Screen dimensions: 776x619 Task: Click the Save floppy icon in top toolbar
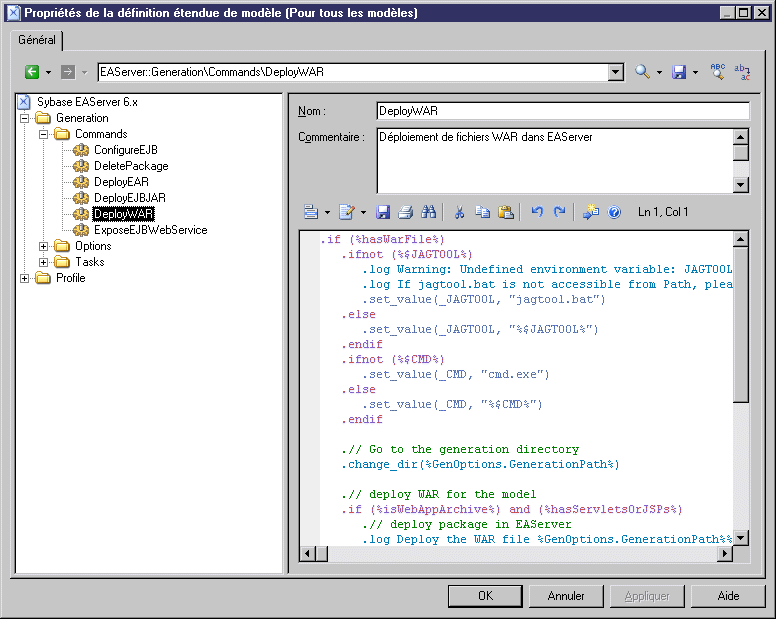point(679,72)
